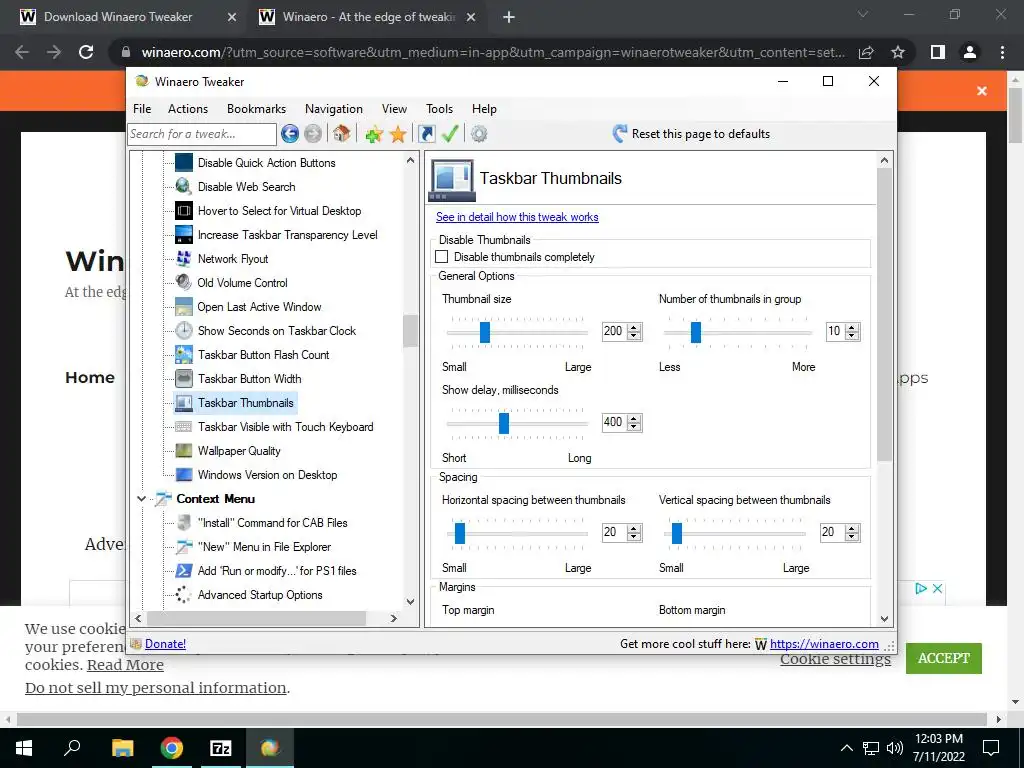This screenshot has height=768, width=1024.
Task: Open the Actions menu
Action: [188, 109]
